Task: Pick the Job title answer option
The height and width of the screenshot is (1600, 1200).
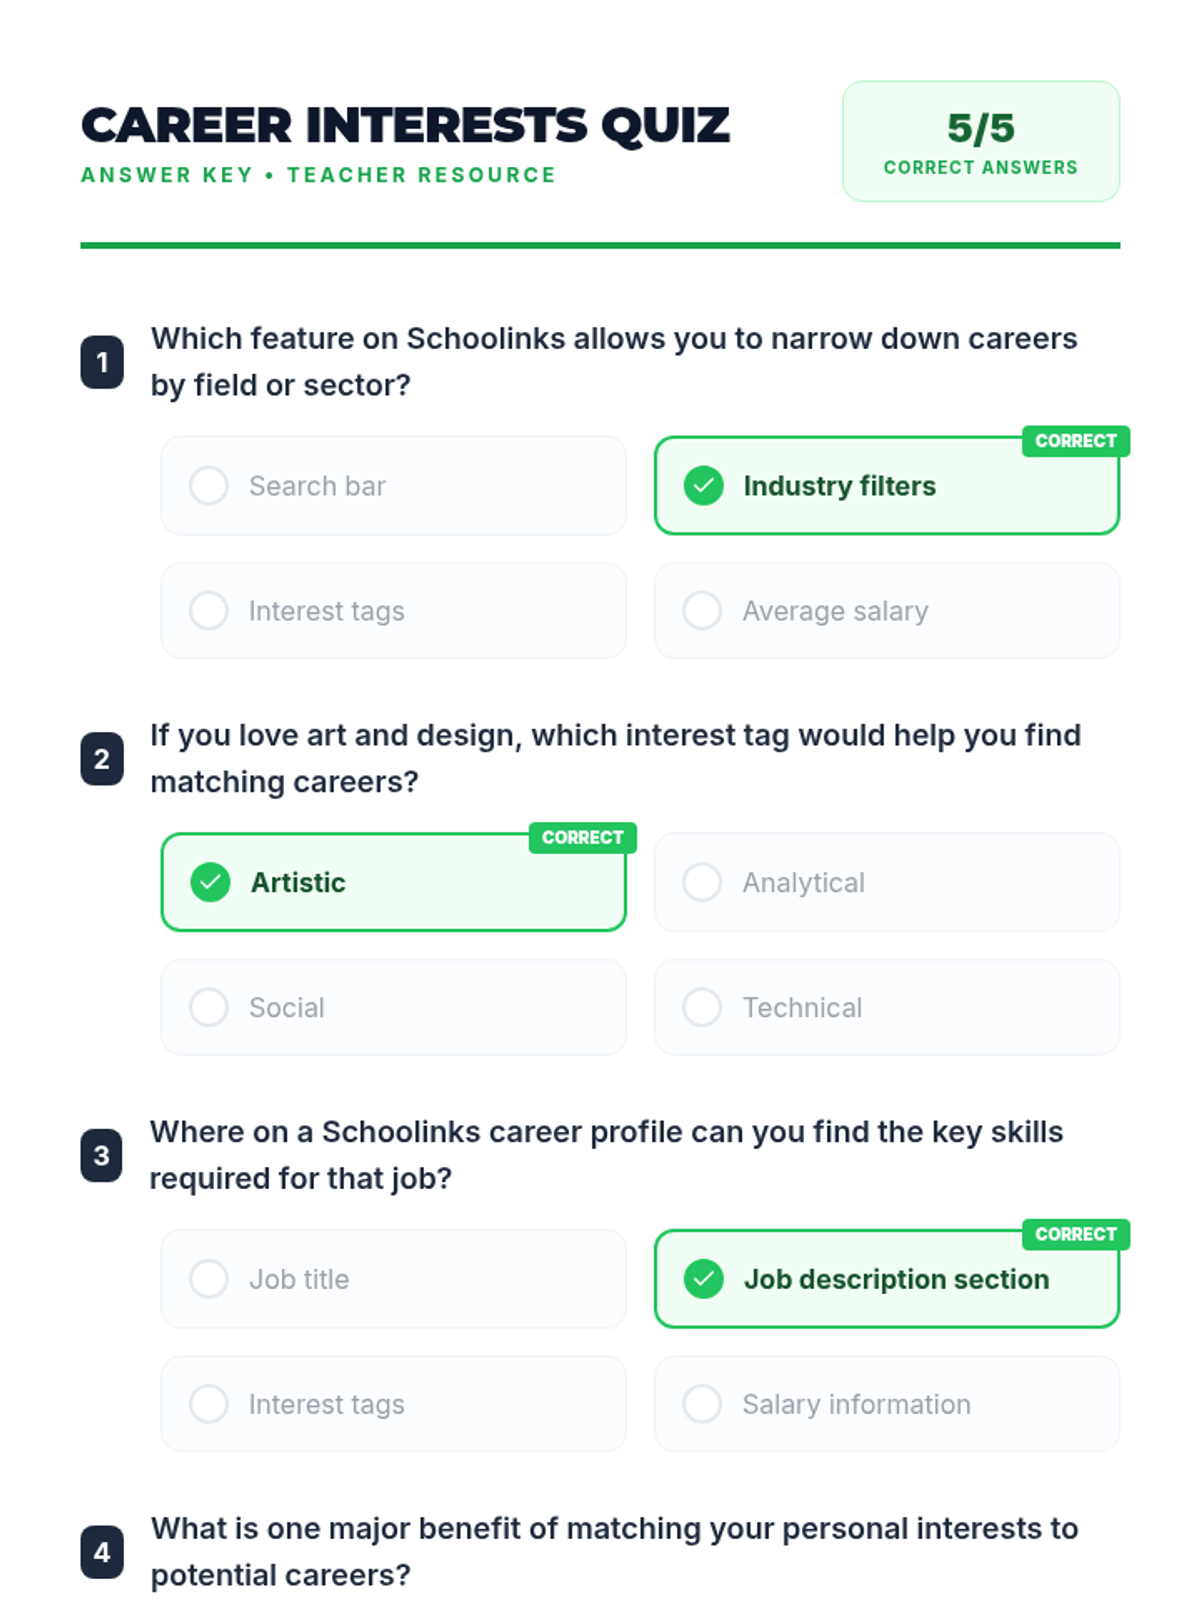Action: 394,1279
